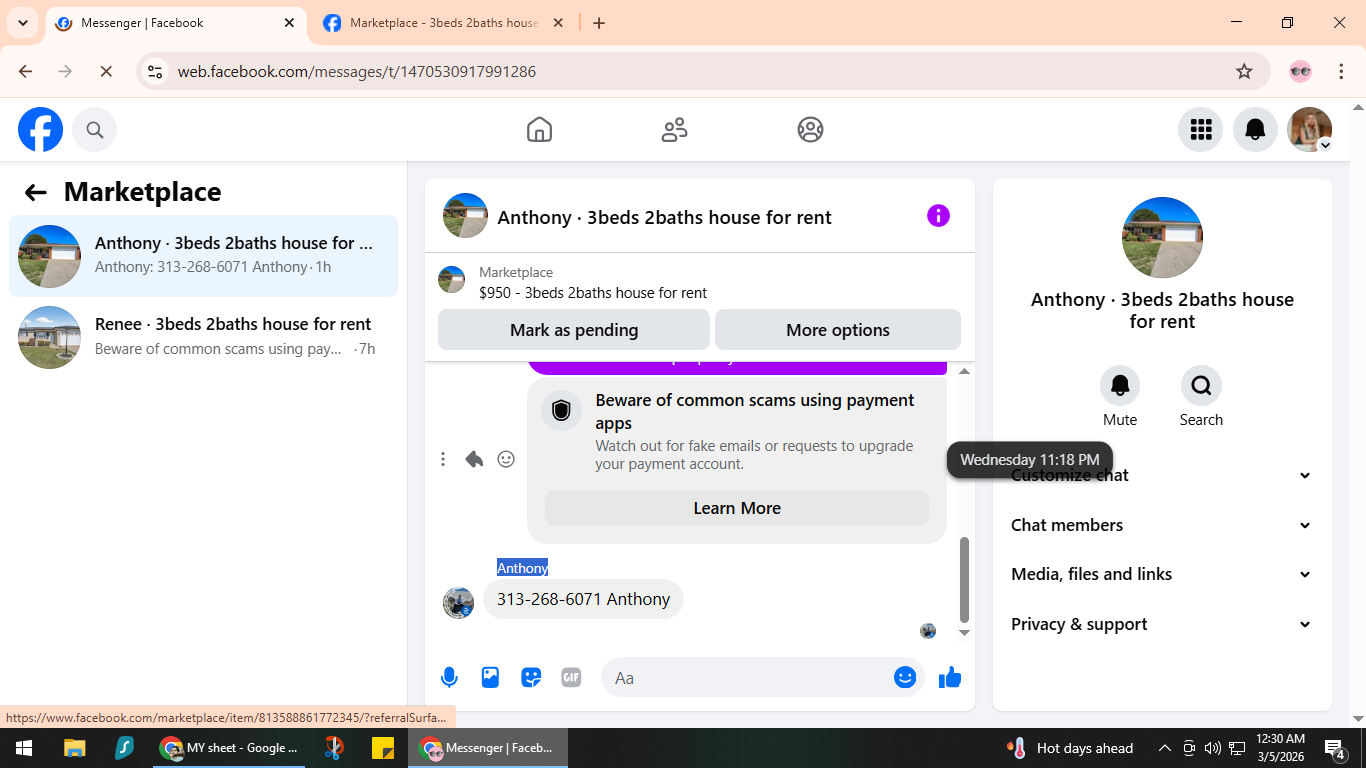1366x768 pixels.
Task: Open the $950 Marketplace listing link
Action: [x=593, y=293]
